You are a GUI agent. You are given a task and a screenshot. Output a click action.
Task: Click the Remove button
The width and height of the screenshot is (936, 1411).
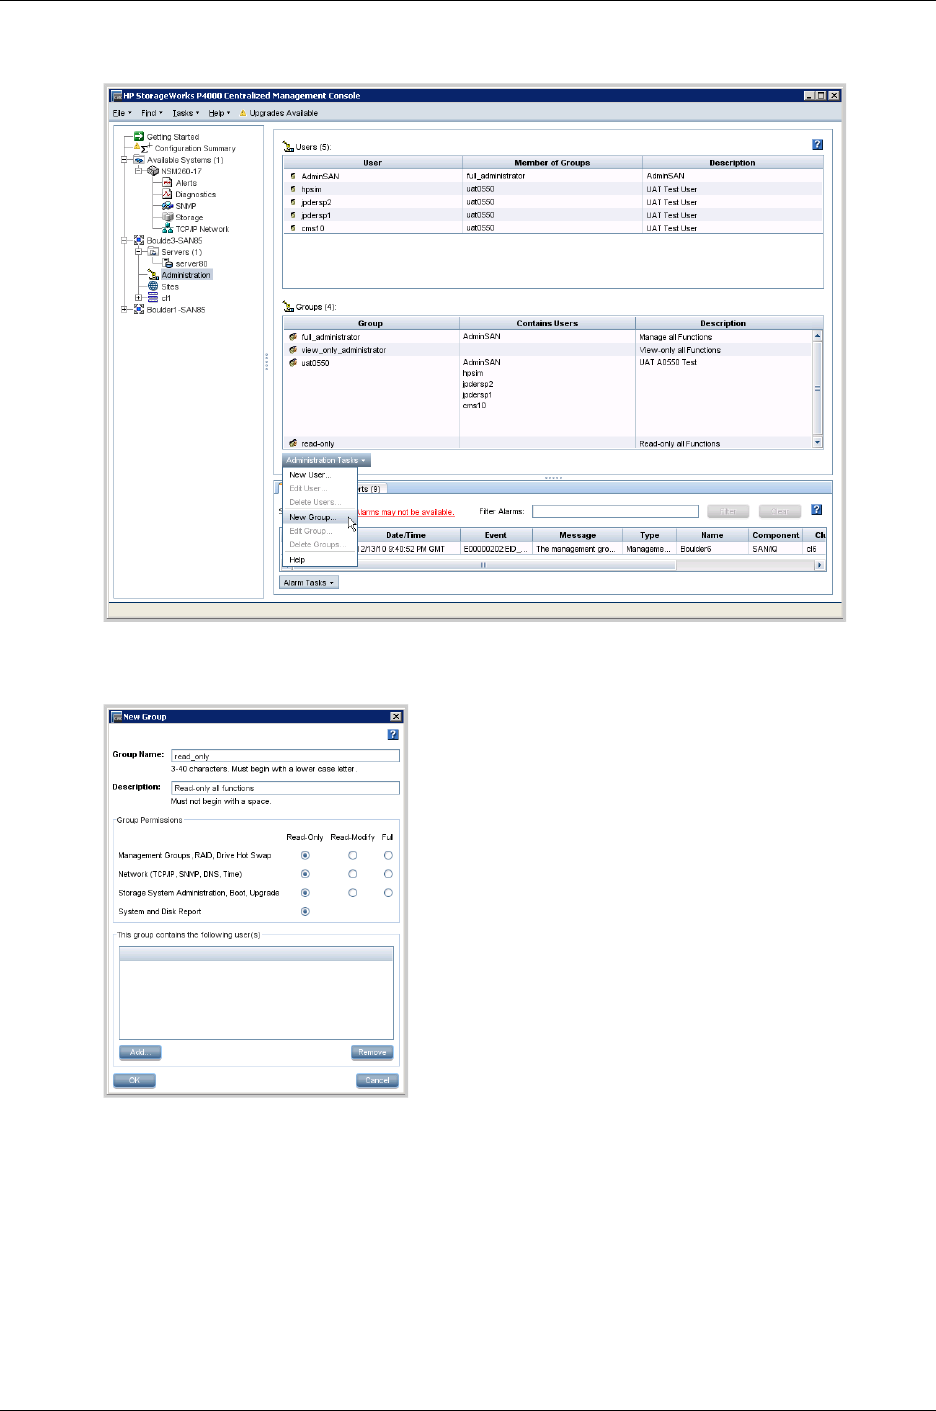372,1052
